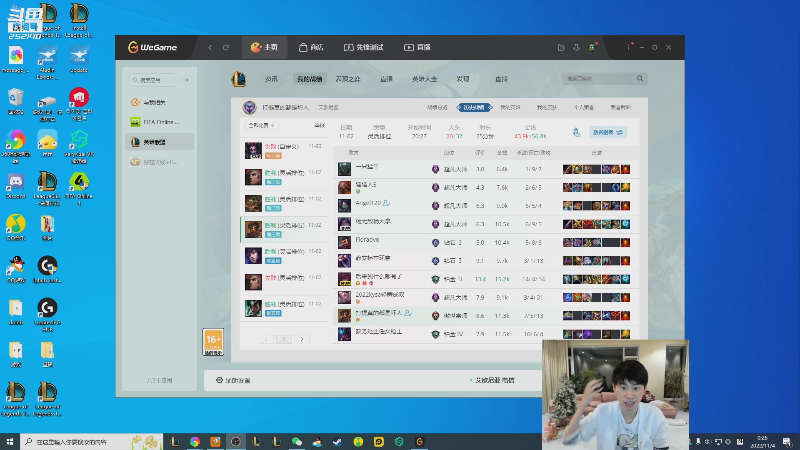The width and height of the screenshot is (800, 450).
Task: Refresh the WeGame page
Action: click(x=226, y=47)
